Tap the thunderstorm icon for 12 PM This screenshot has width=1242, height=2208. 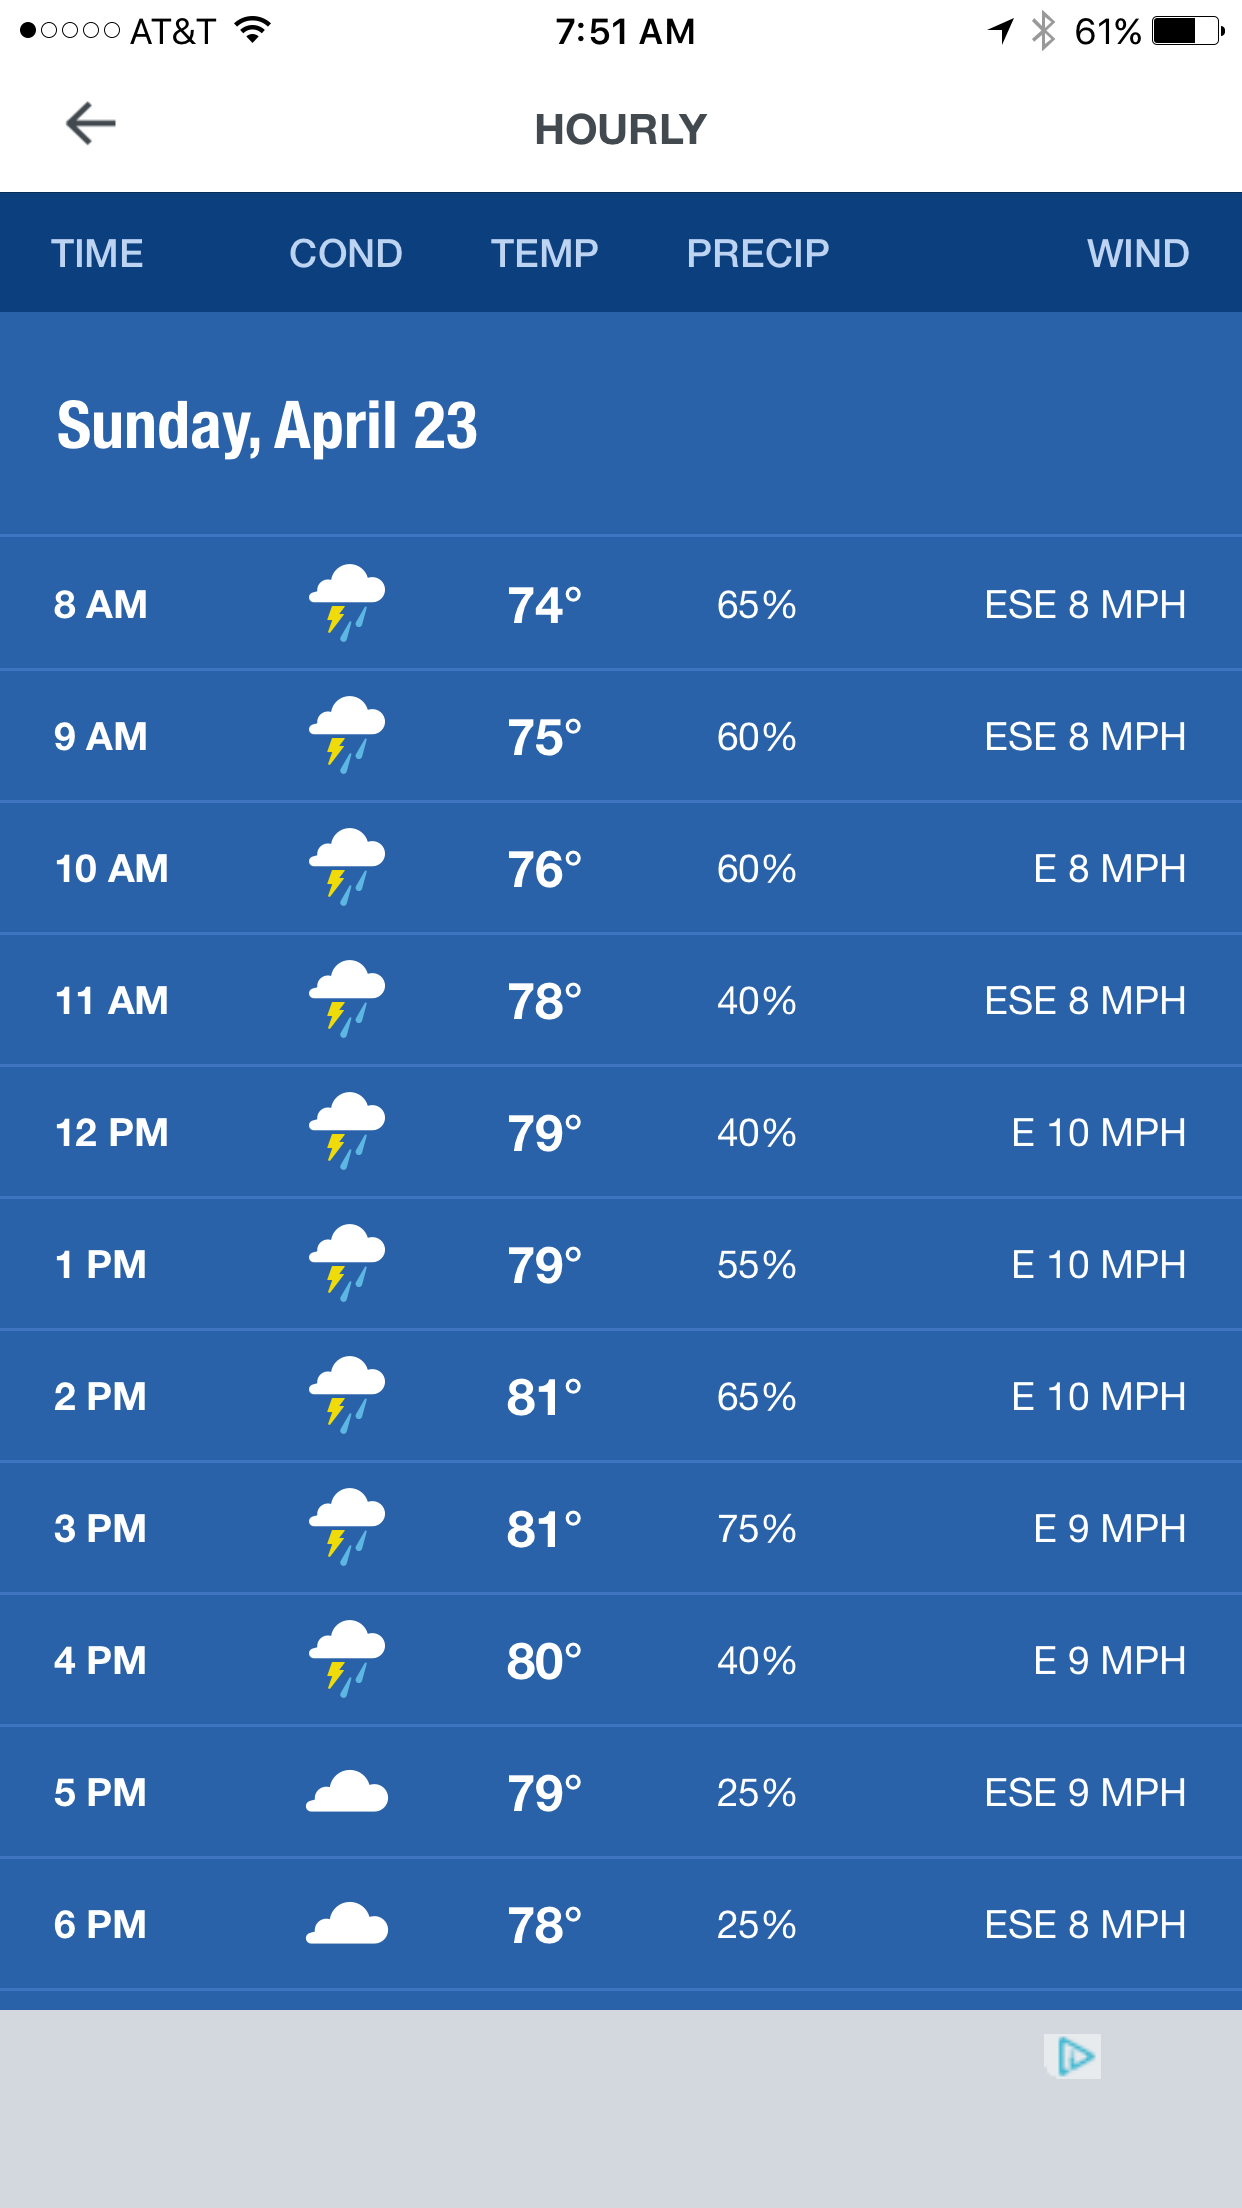[346, 1131]
